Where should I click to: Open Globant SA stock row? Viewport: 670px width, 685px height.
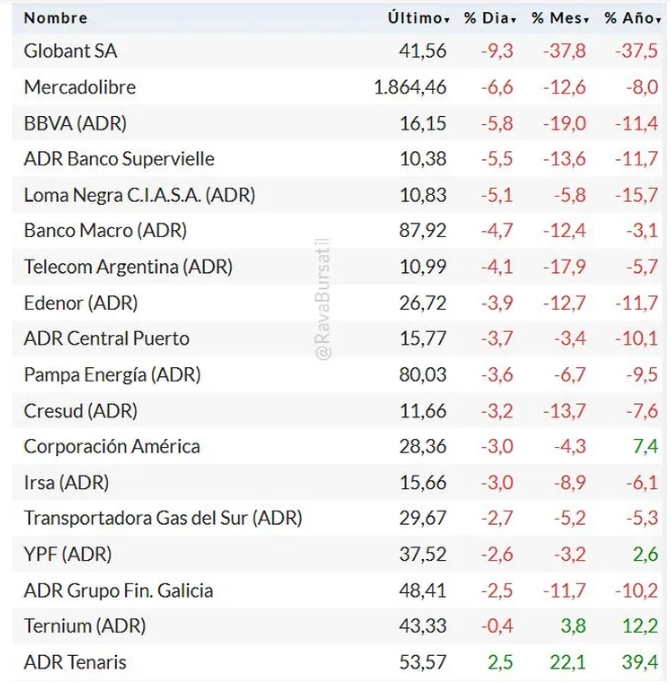click(70, 51)
